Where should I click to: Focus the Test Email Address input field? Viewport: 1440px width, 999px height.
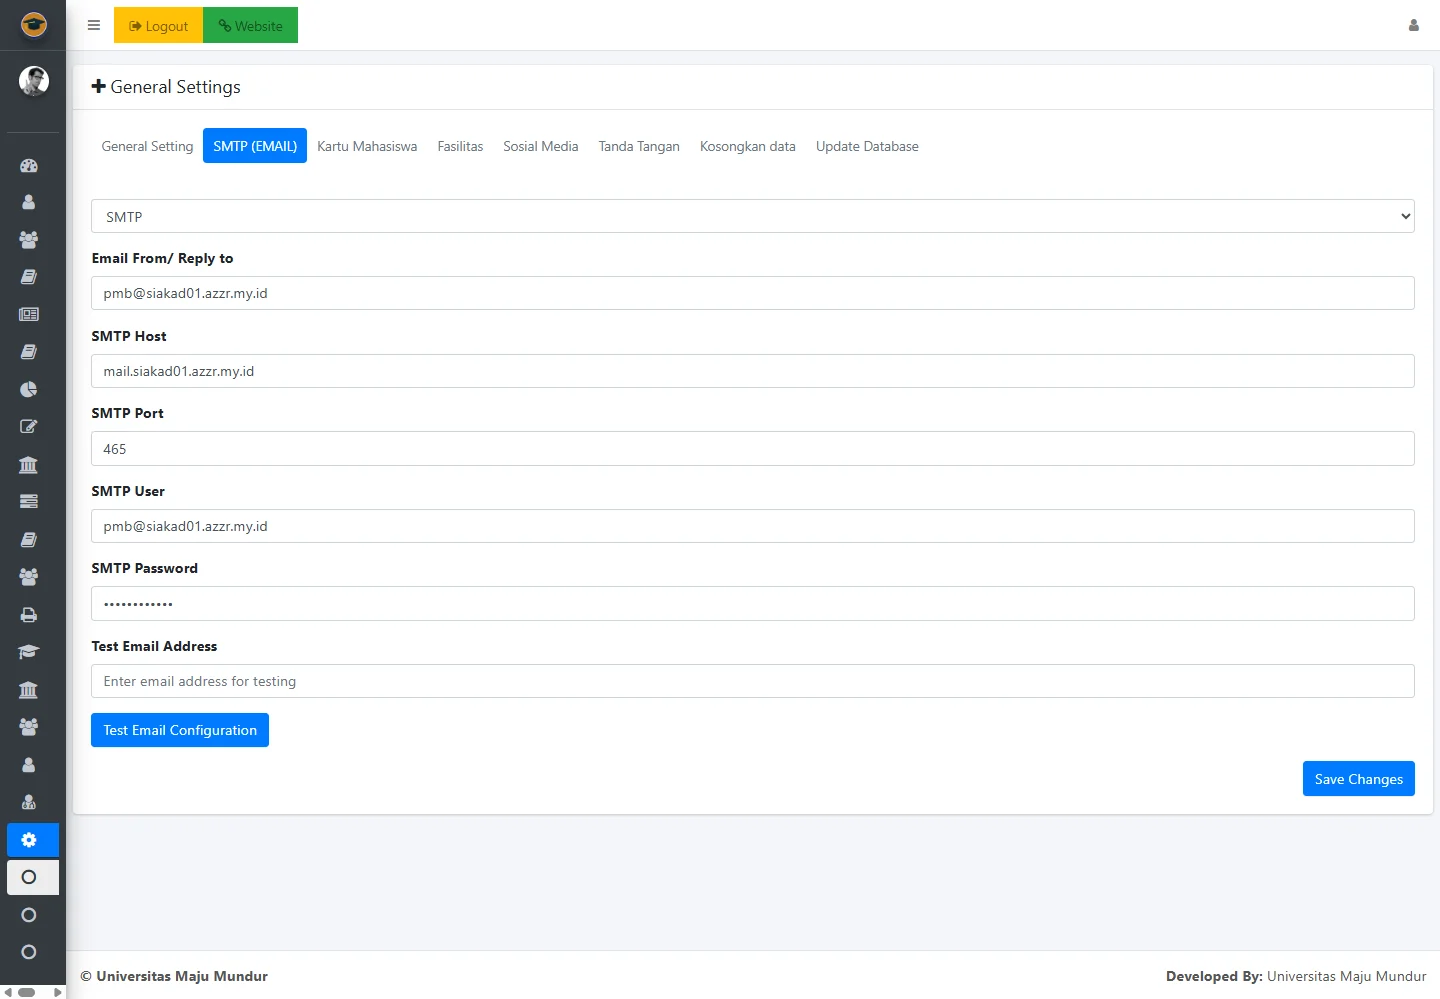point(752,681)
